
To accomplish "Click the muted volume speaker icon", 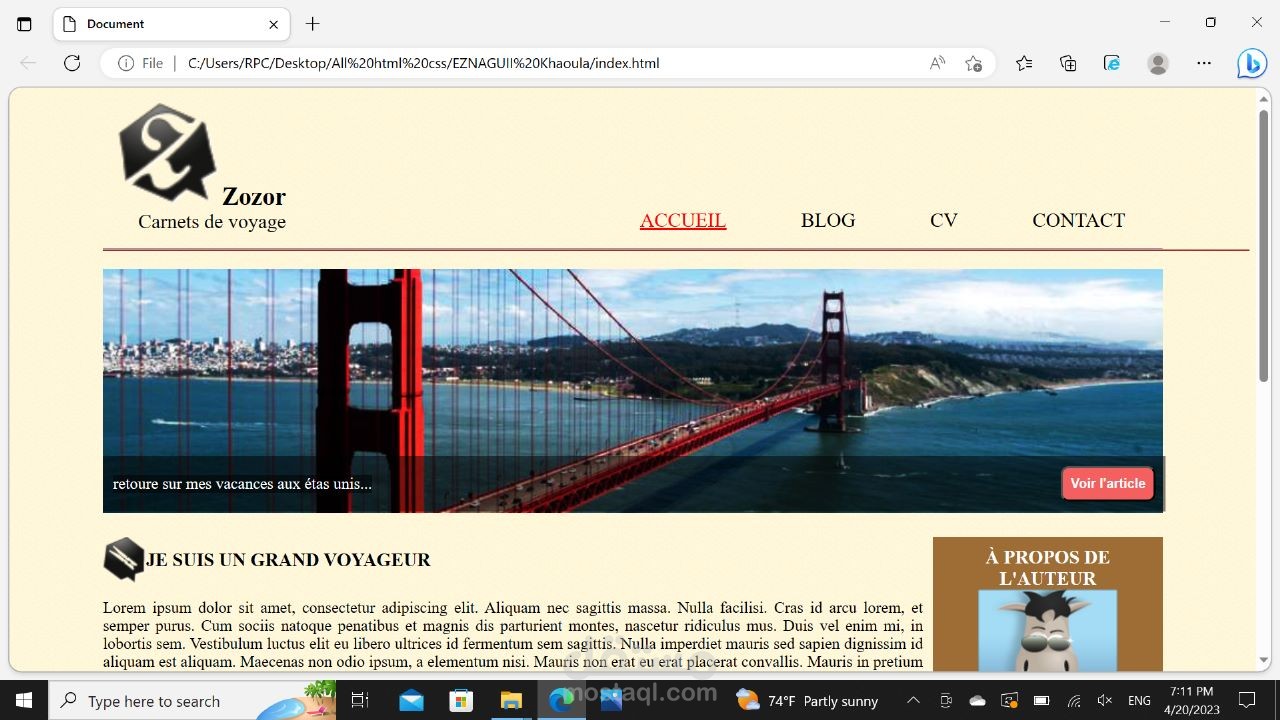I will [x=1105, y=700].
